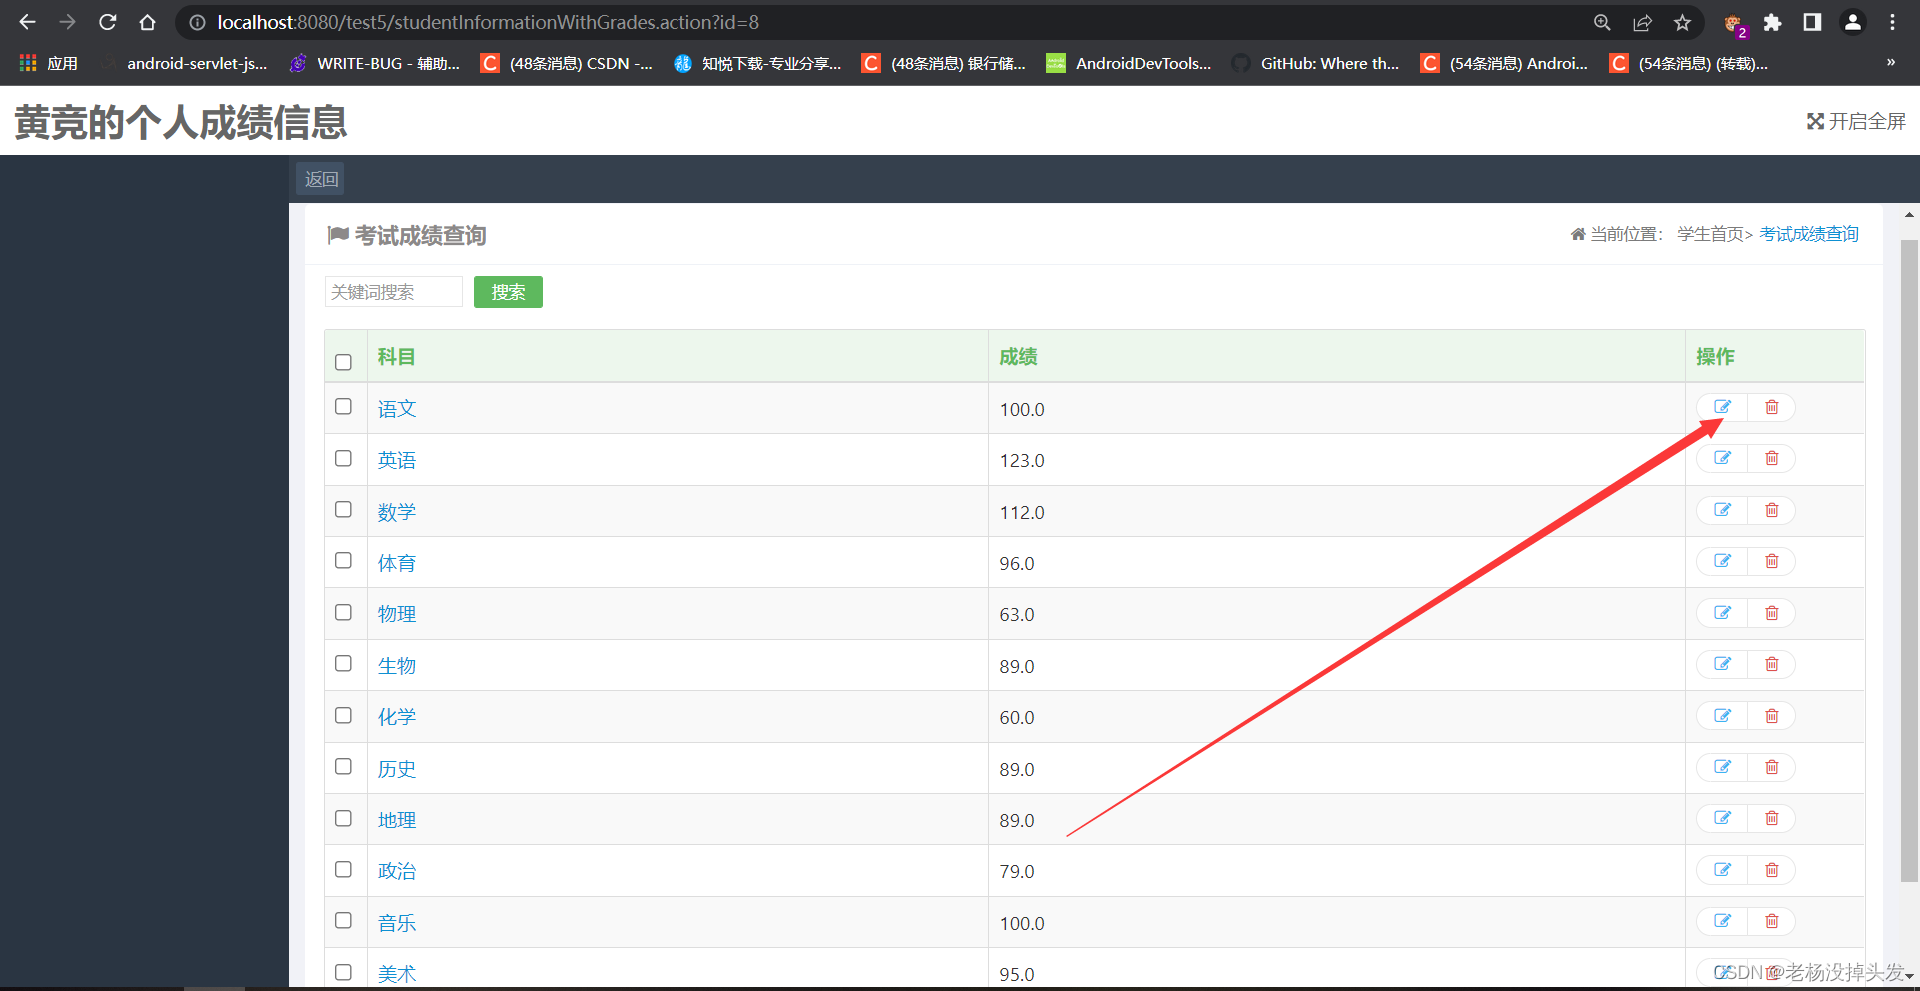Image resolution: width=1920 pixels, height=991 pixels.
Task: Delete the 数学 score row
Action: 1771,510
